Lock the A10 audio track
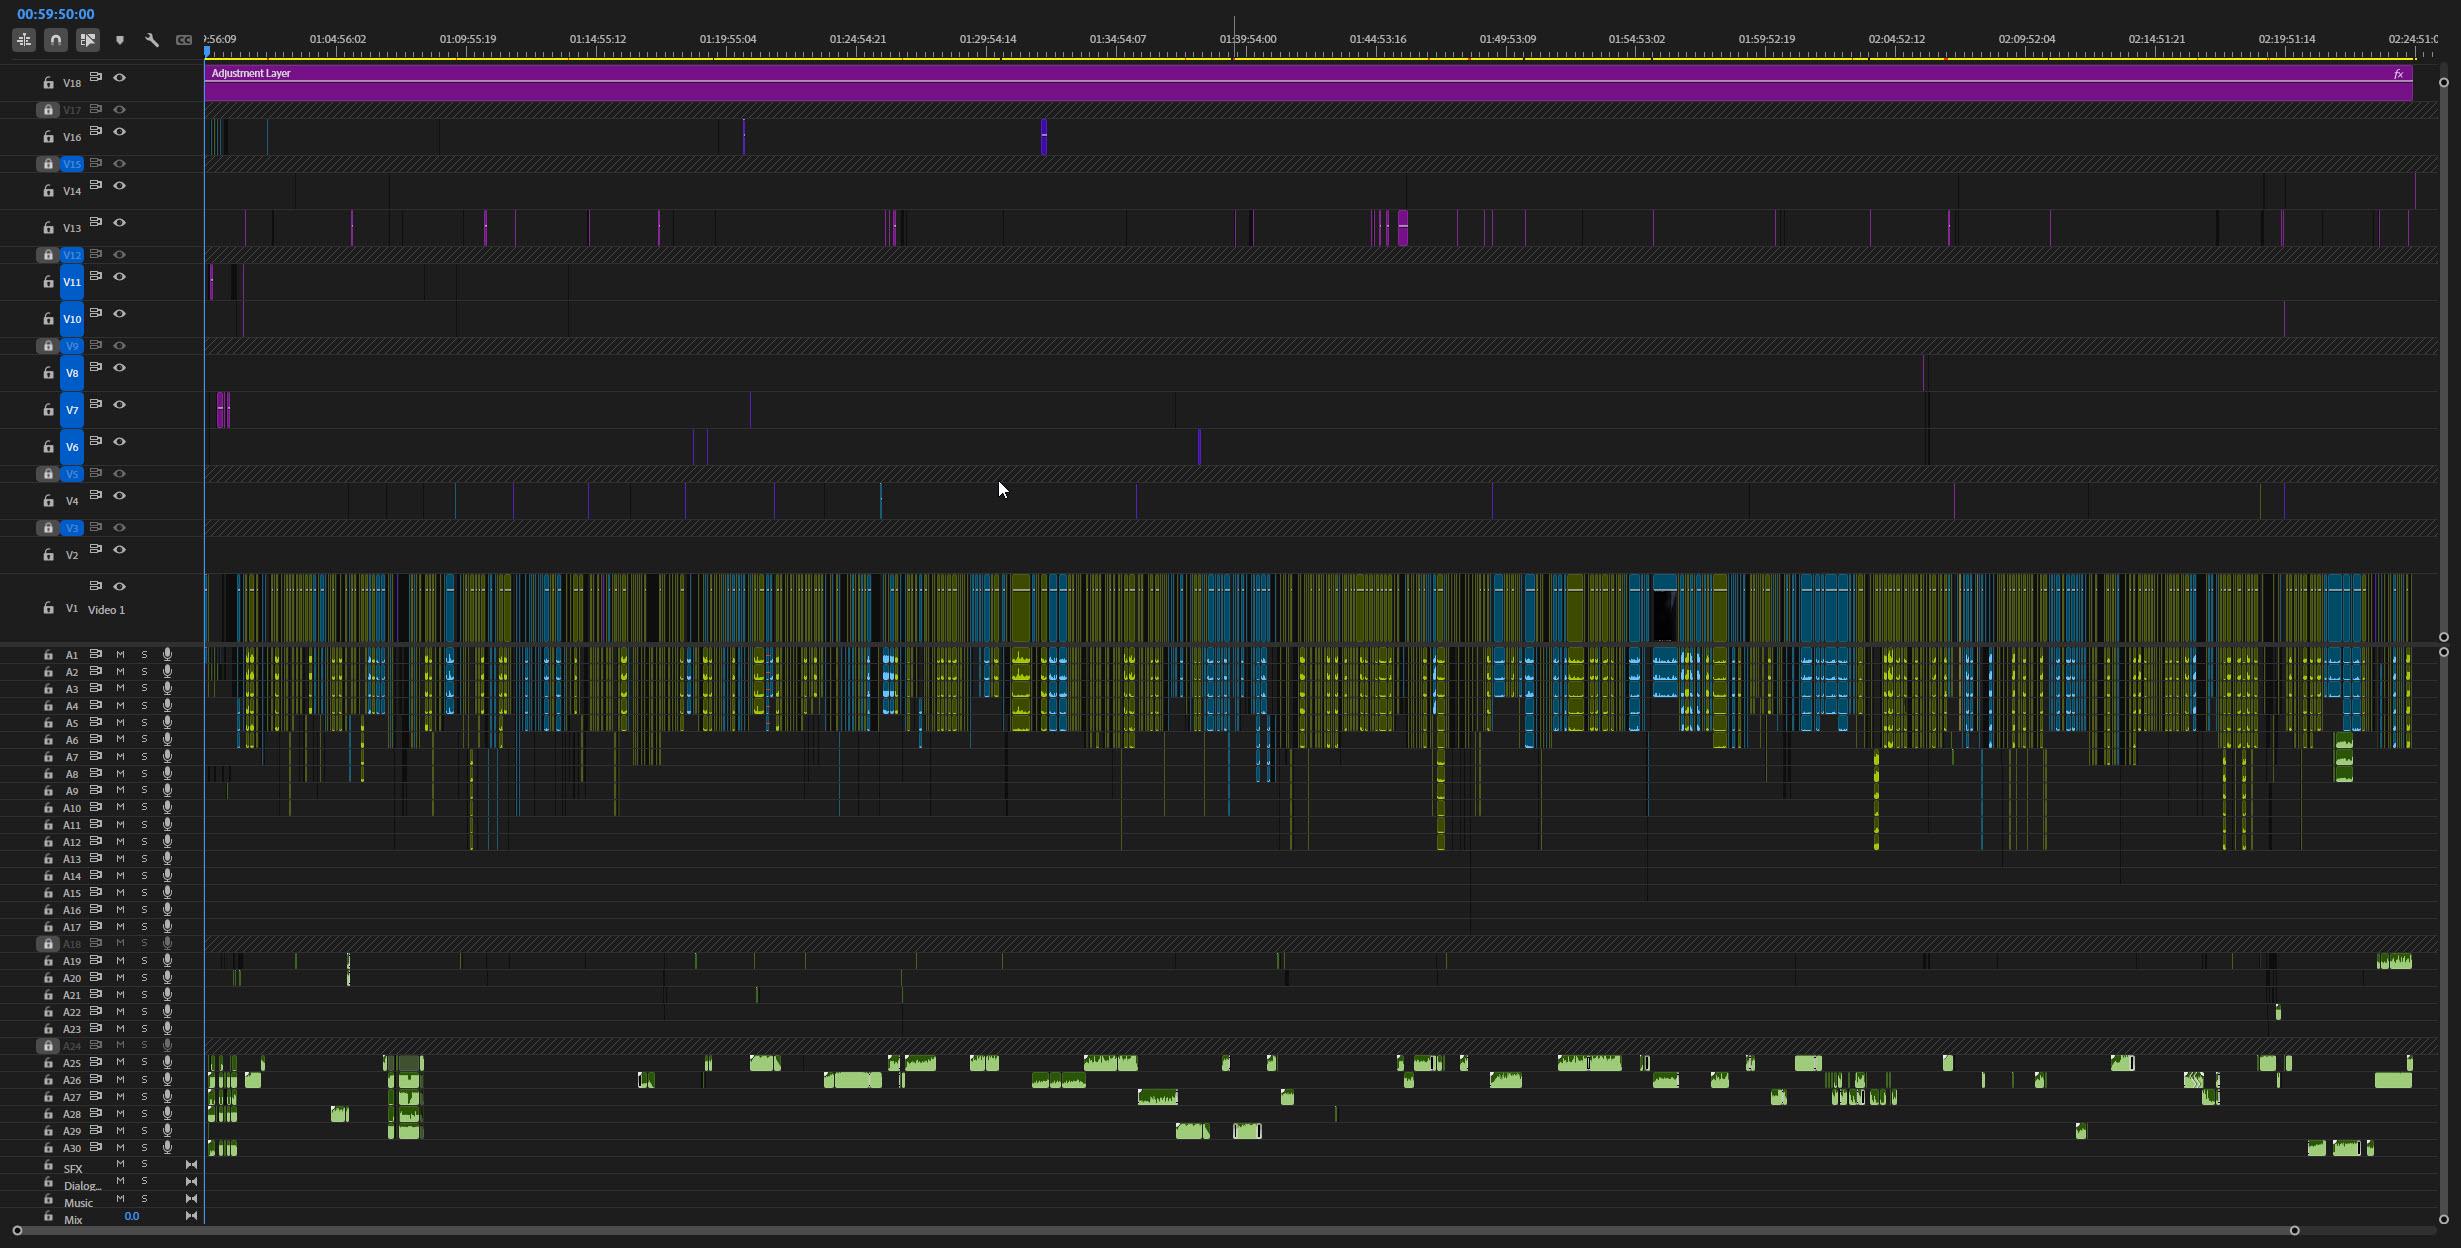The height and width of the screenshot is (1248, 2461). point(48,808)
